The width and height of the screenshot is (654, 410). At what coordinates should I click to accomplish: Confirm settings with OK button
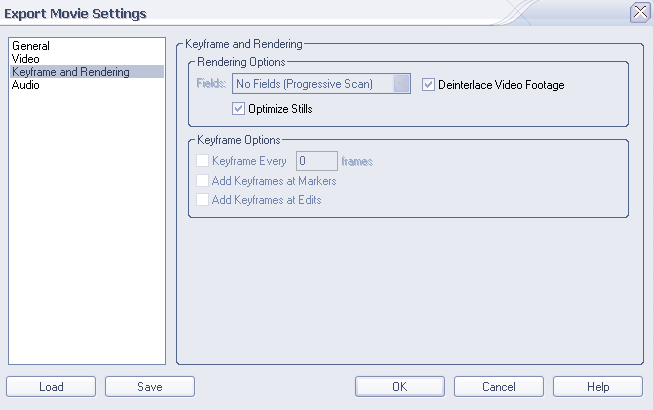[x=400, y=387]
